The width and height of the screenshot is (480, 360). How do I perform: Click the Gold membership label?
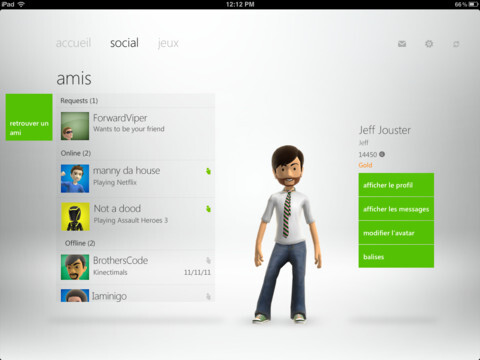coord(365,165)
